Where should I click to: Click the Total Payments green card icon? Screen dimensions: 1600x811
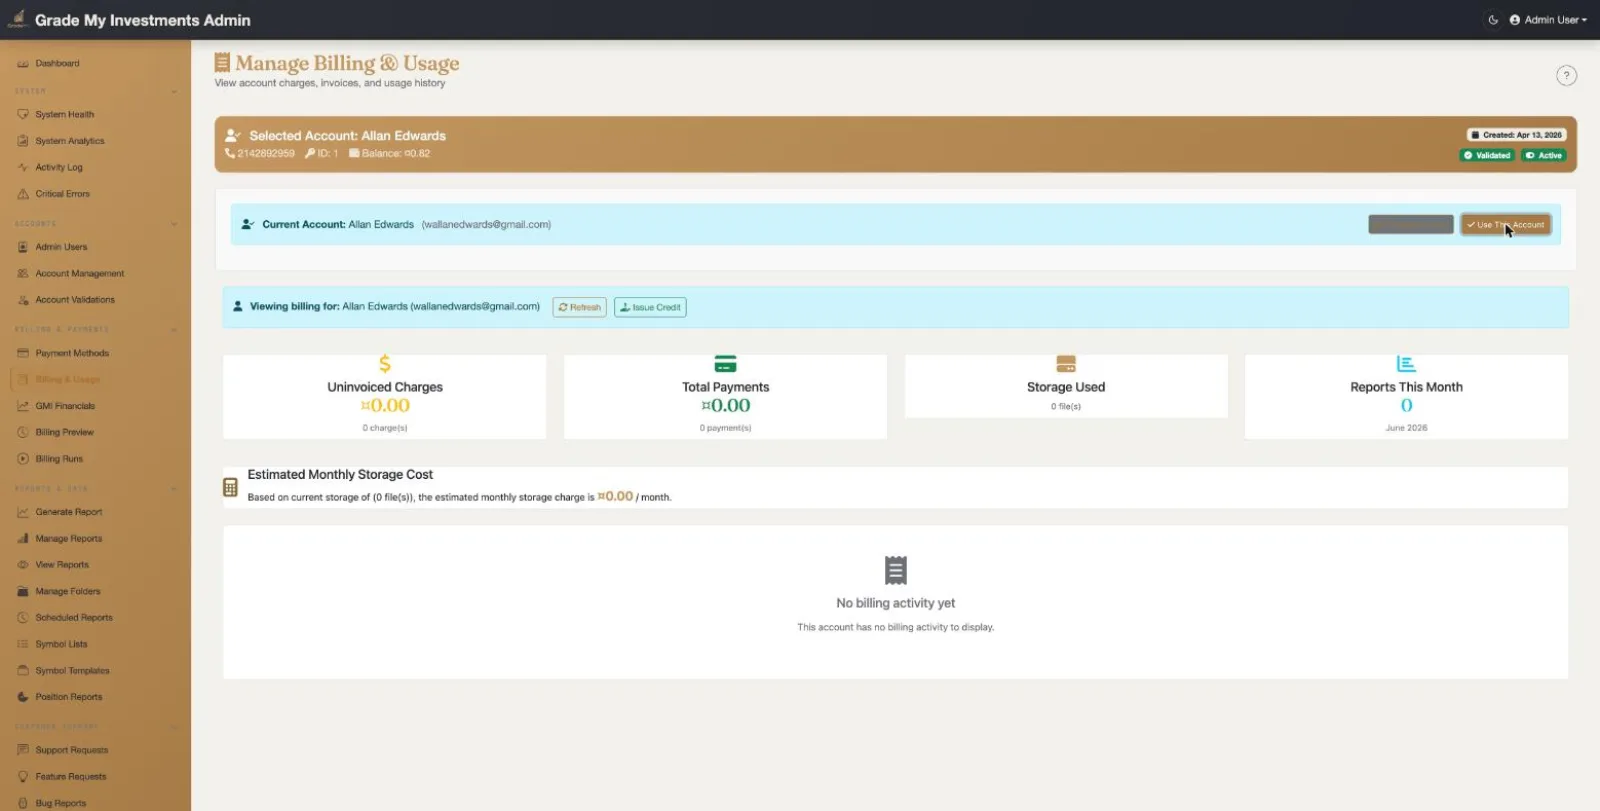pos(725,364)
